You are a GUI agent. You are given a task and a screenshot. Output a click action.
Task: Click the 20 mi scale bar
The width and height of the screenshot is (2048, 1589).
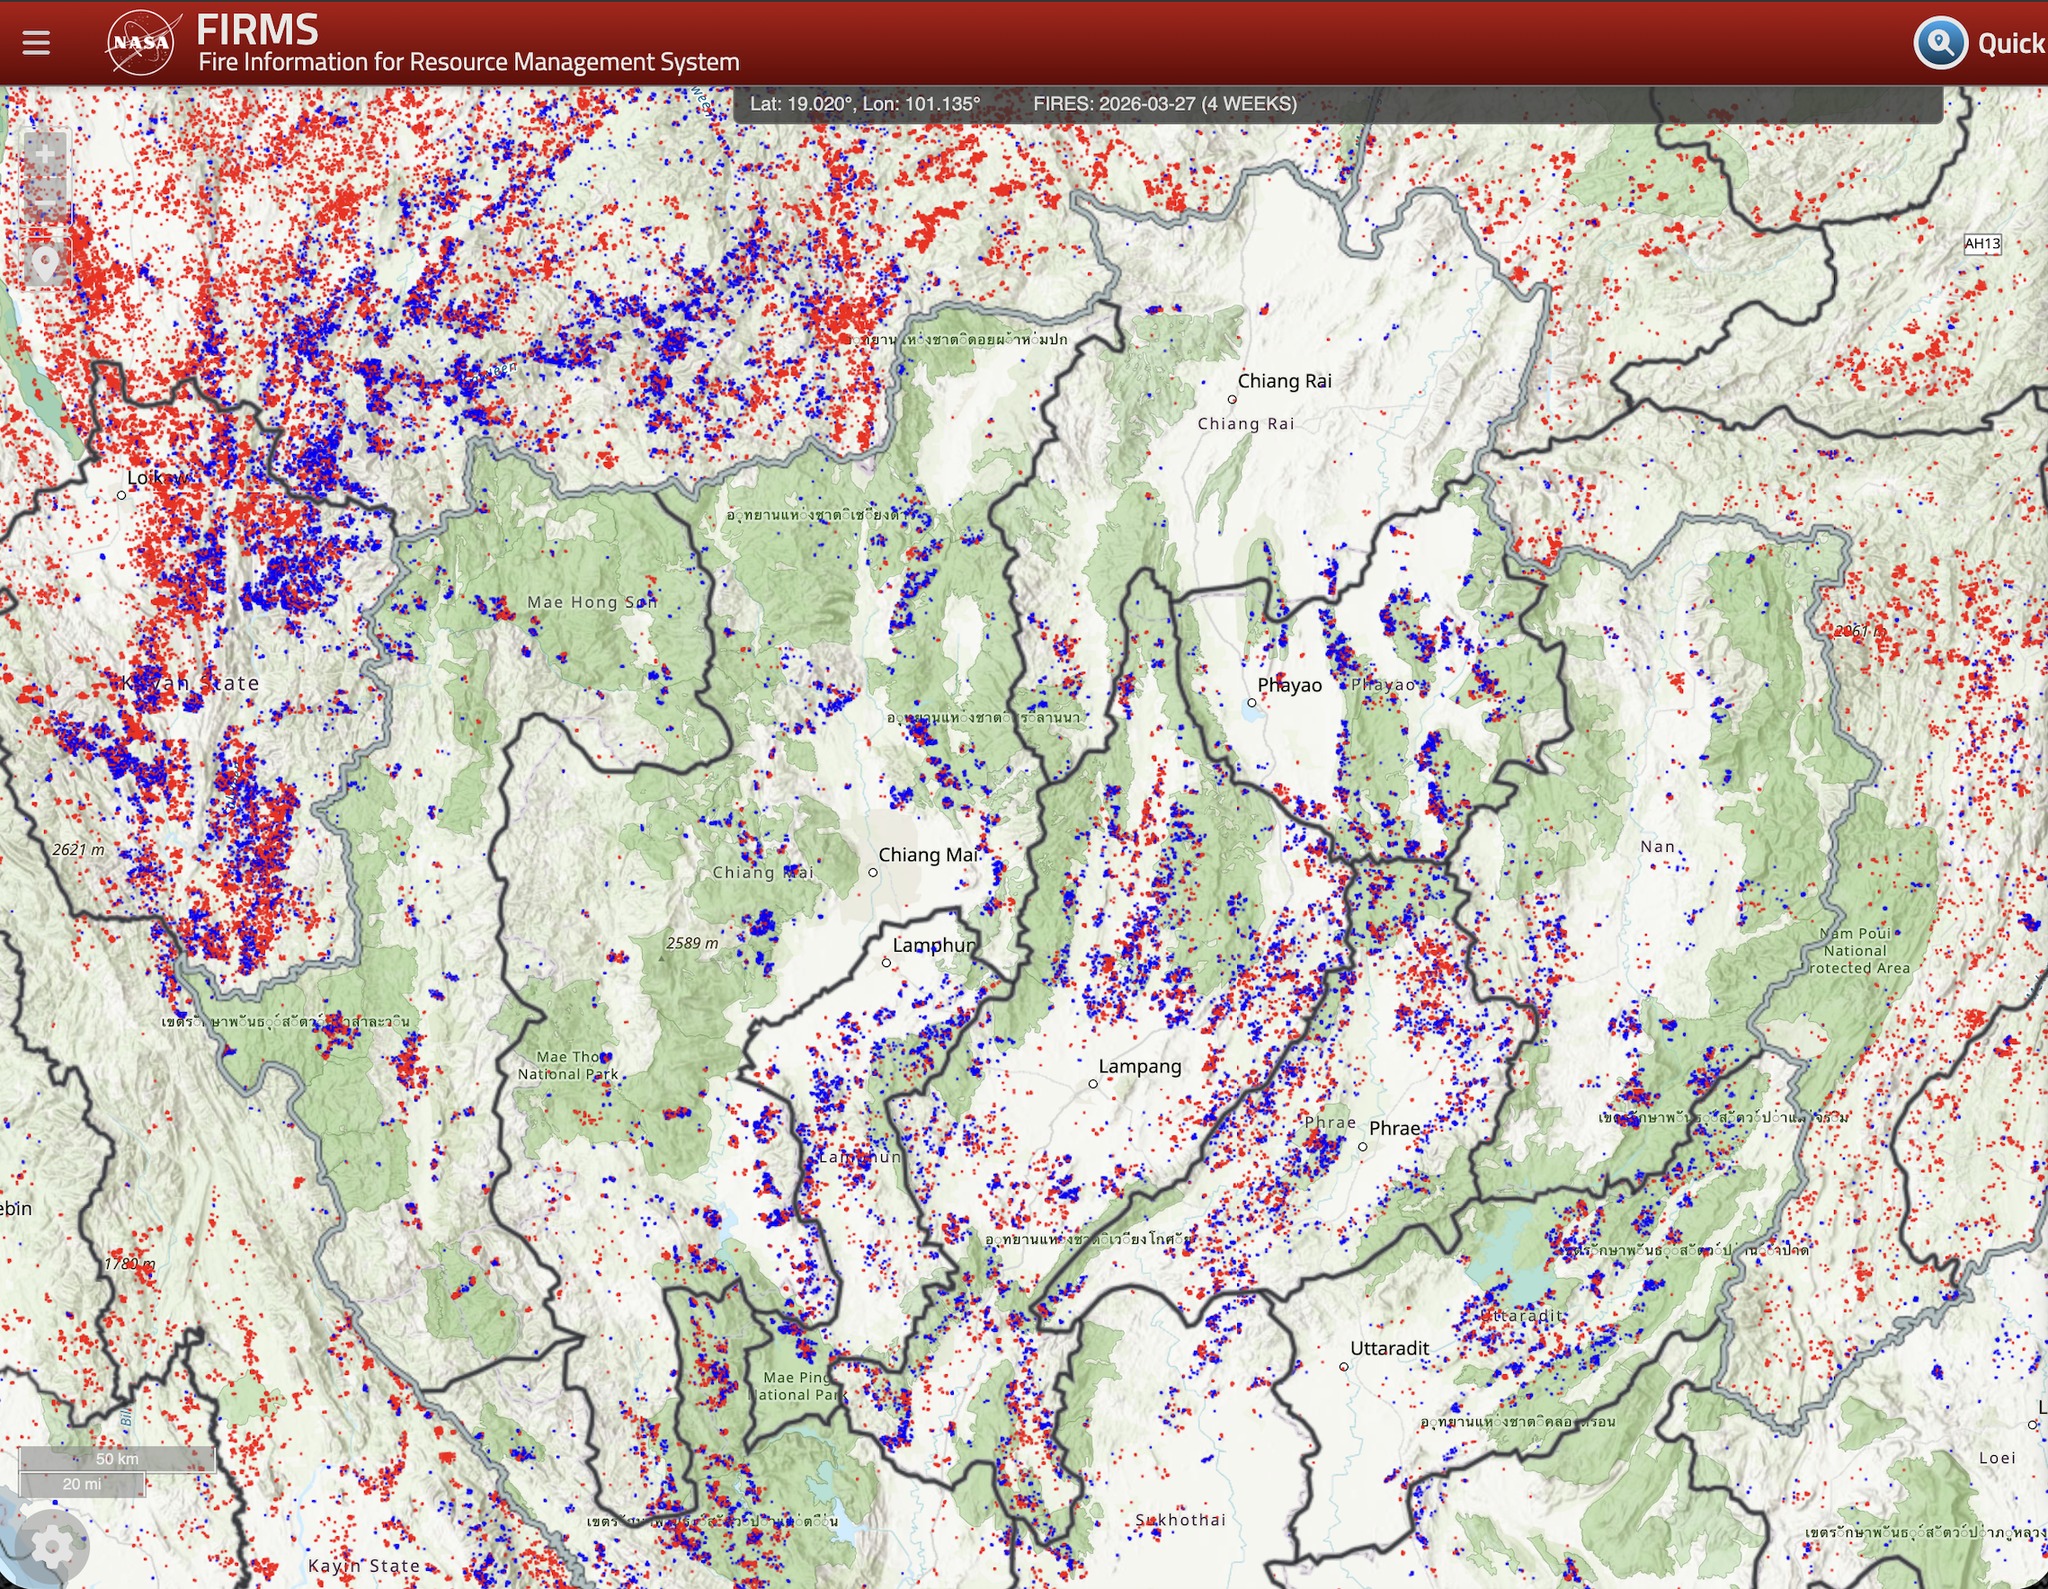(82, 1484)
